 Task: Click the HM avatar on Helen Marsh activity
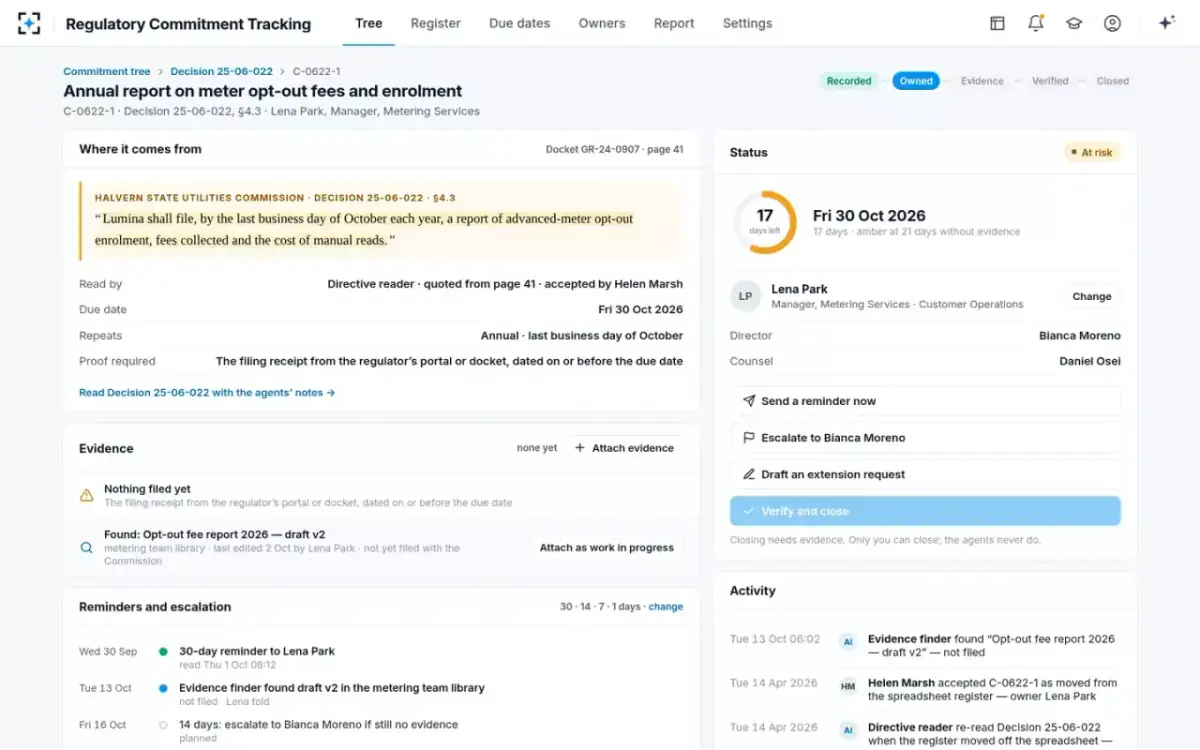(848, 685)
